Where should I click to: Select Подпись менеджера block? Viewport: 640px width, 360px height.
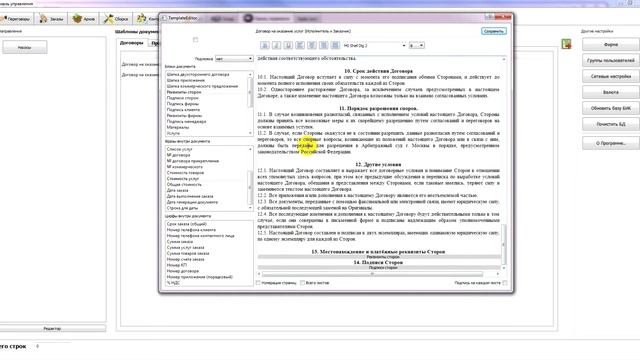187,121
